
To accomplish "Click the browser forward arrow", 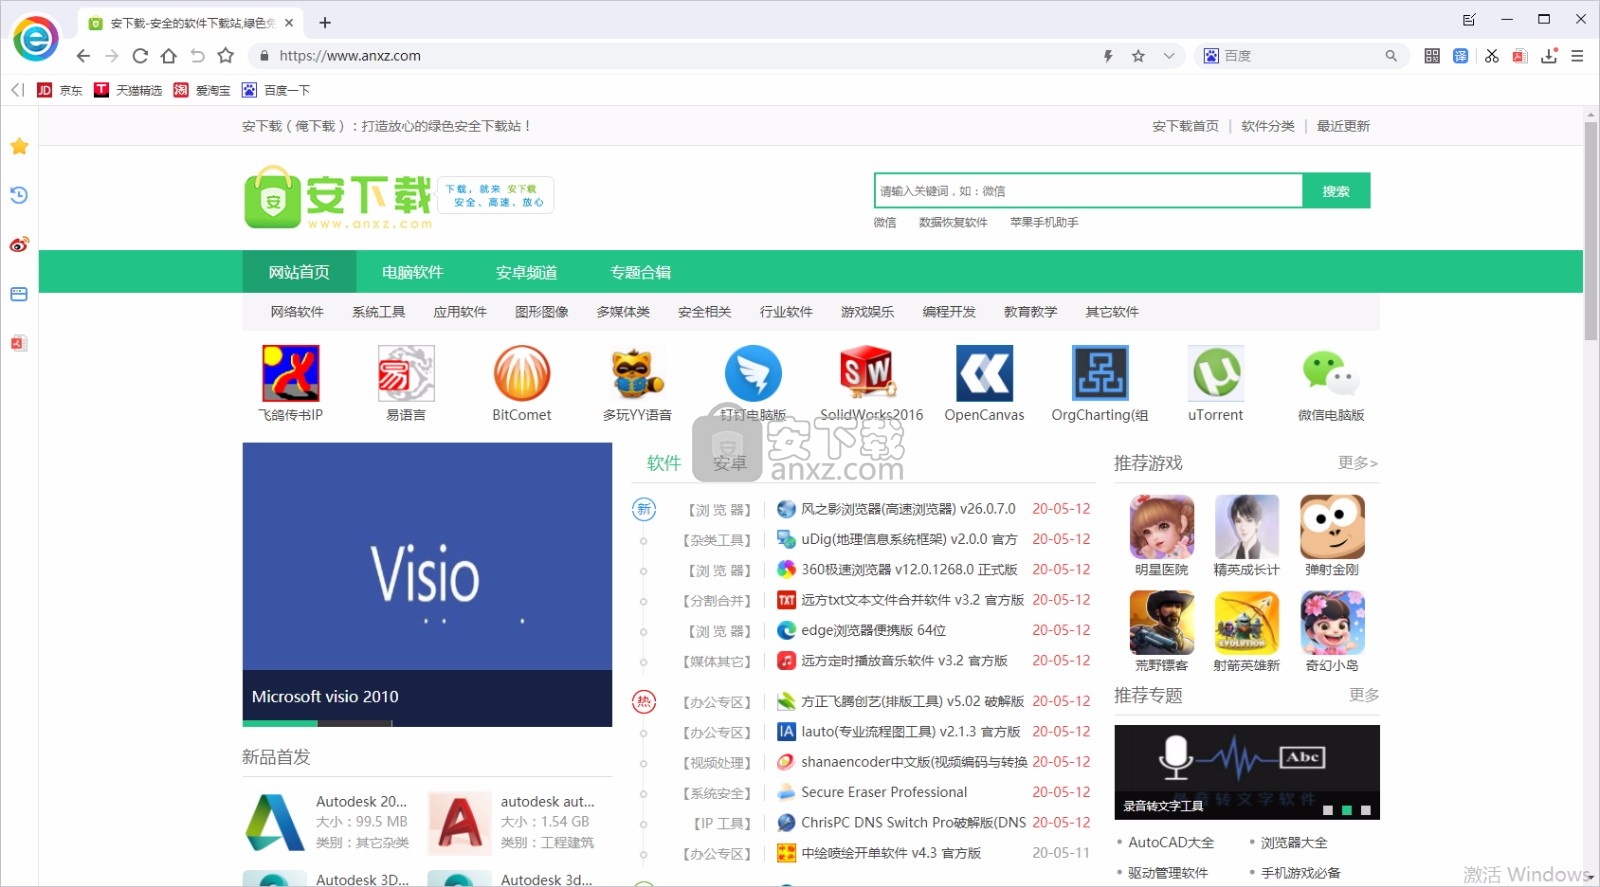I will (x=112, y=56).
